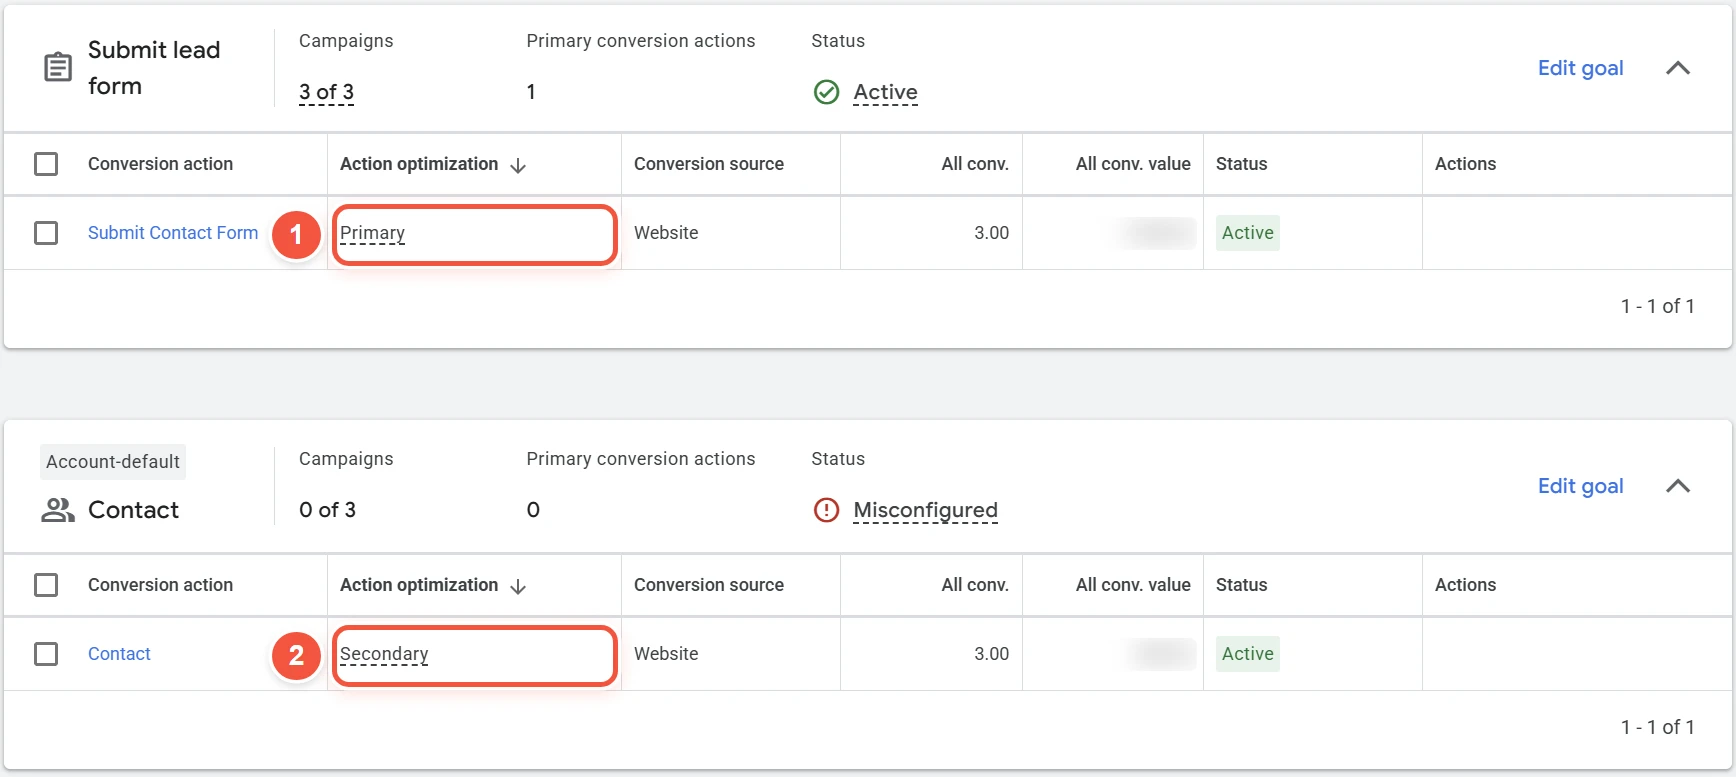Open the Contact conversion action link
Viewport: 1736px width, 777px height.
point(119,654)
